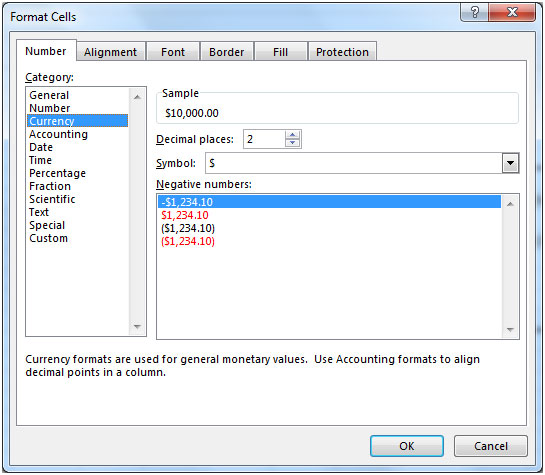This screenshot has width=545, height=475.
Task: Go to the Border tab
Action: pos(227,52)
